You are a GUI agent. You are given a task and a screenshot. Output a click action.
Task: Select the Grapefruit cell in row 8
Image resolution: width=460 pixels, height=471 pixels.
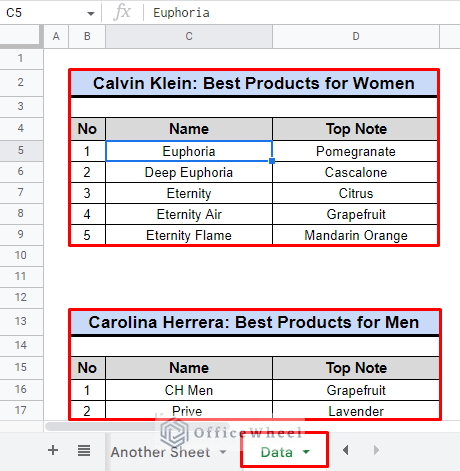point(355,214)
